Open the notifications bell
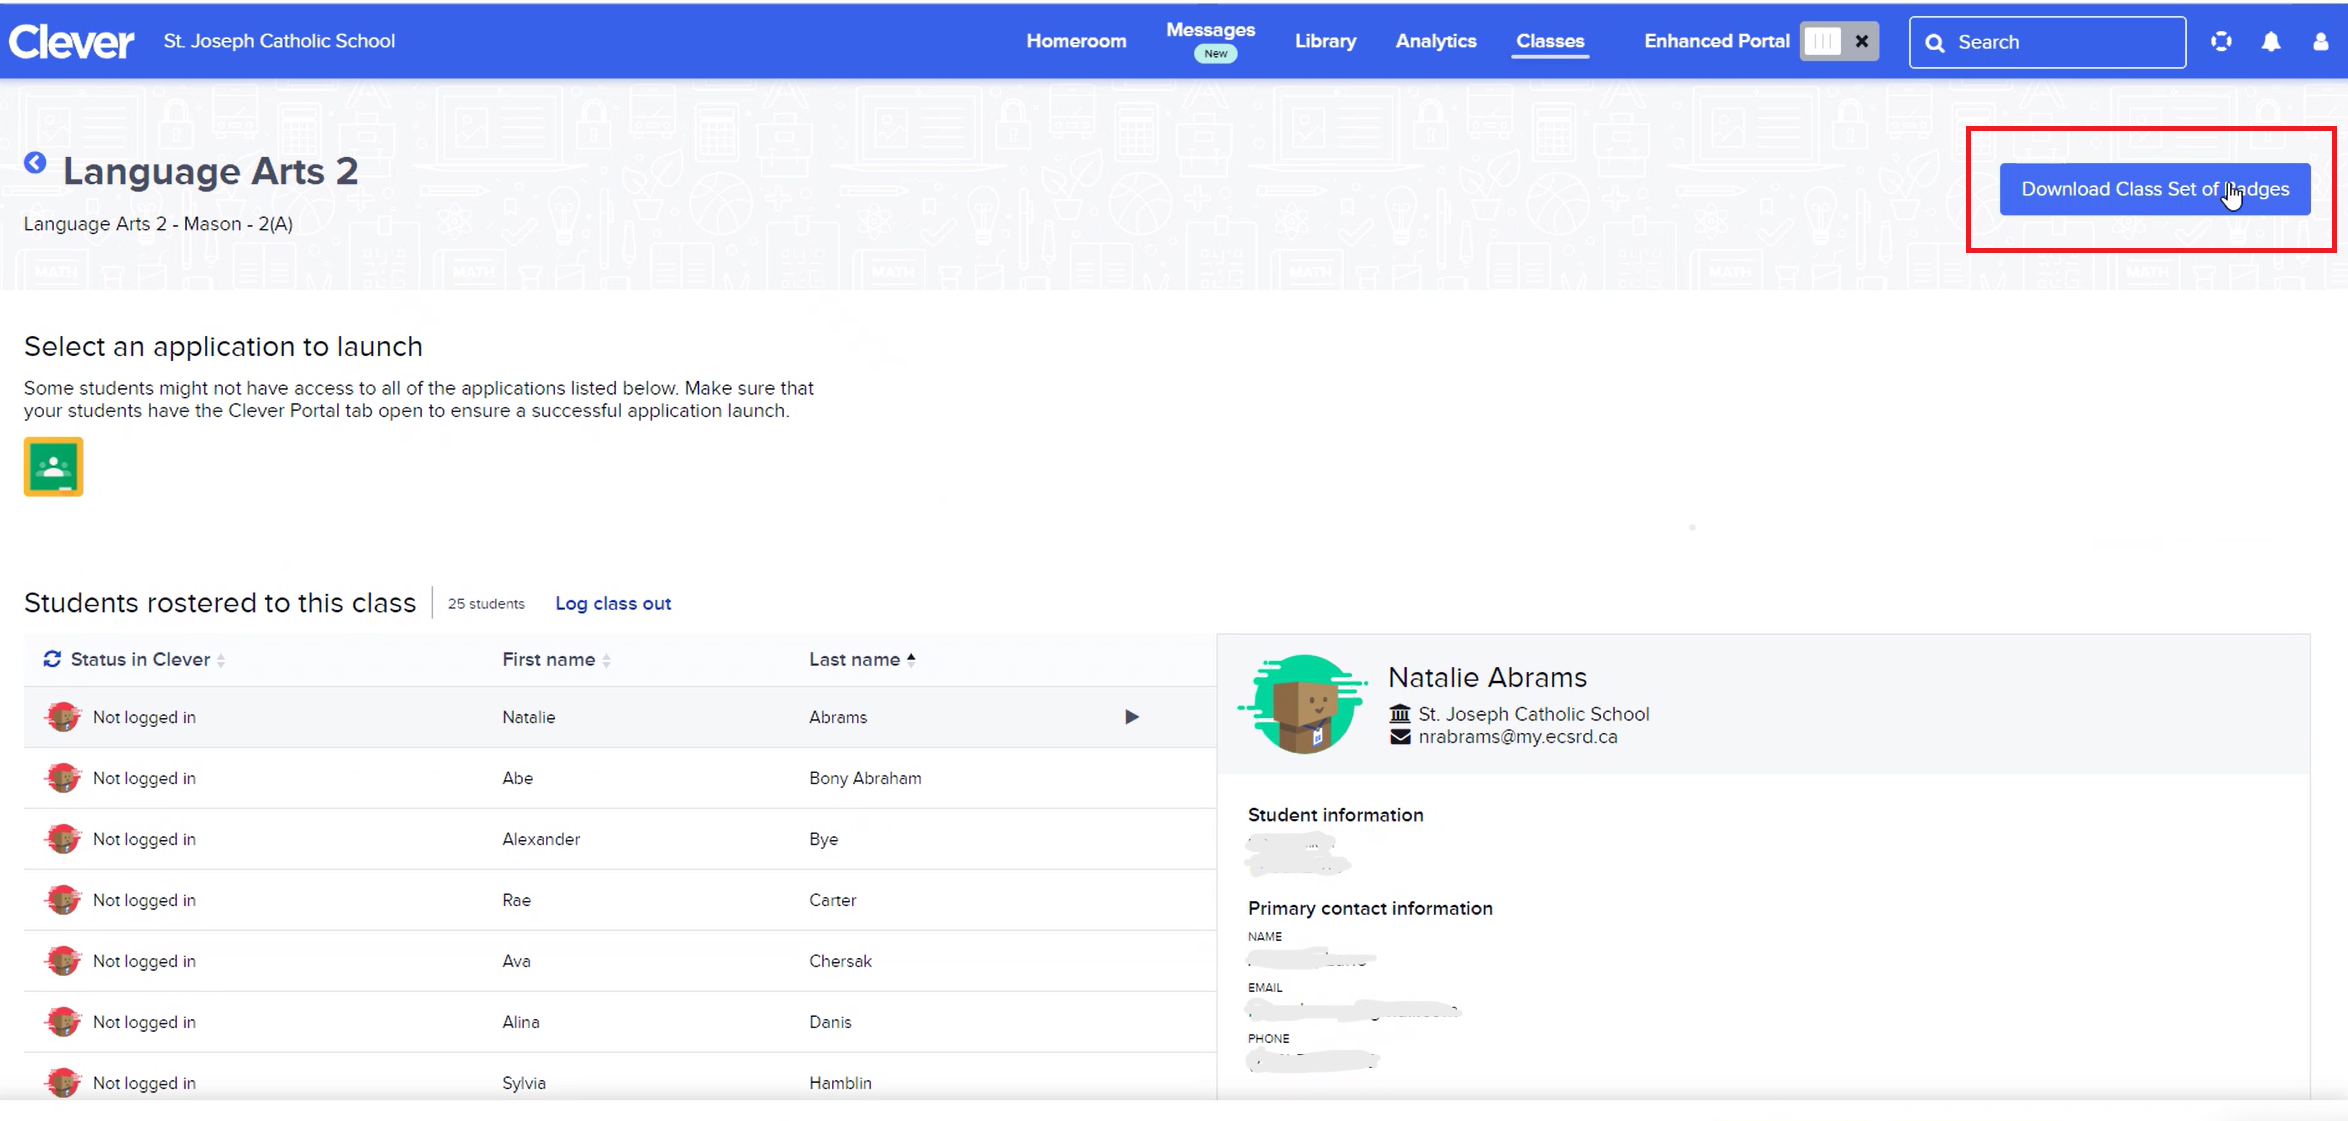2348x1121 pixels. (x=2271, y=42)
